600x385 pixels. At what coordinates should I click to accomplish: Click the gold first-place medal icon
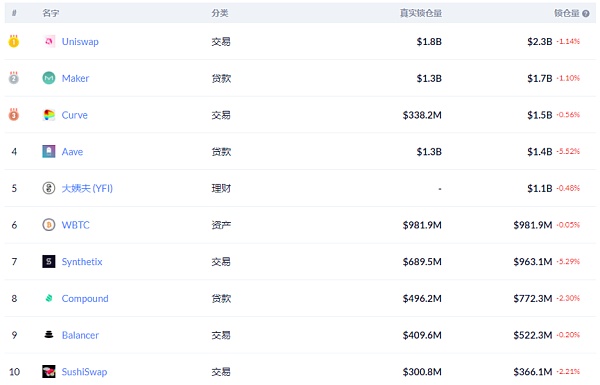(x=14, y=41)
